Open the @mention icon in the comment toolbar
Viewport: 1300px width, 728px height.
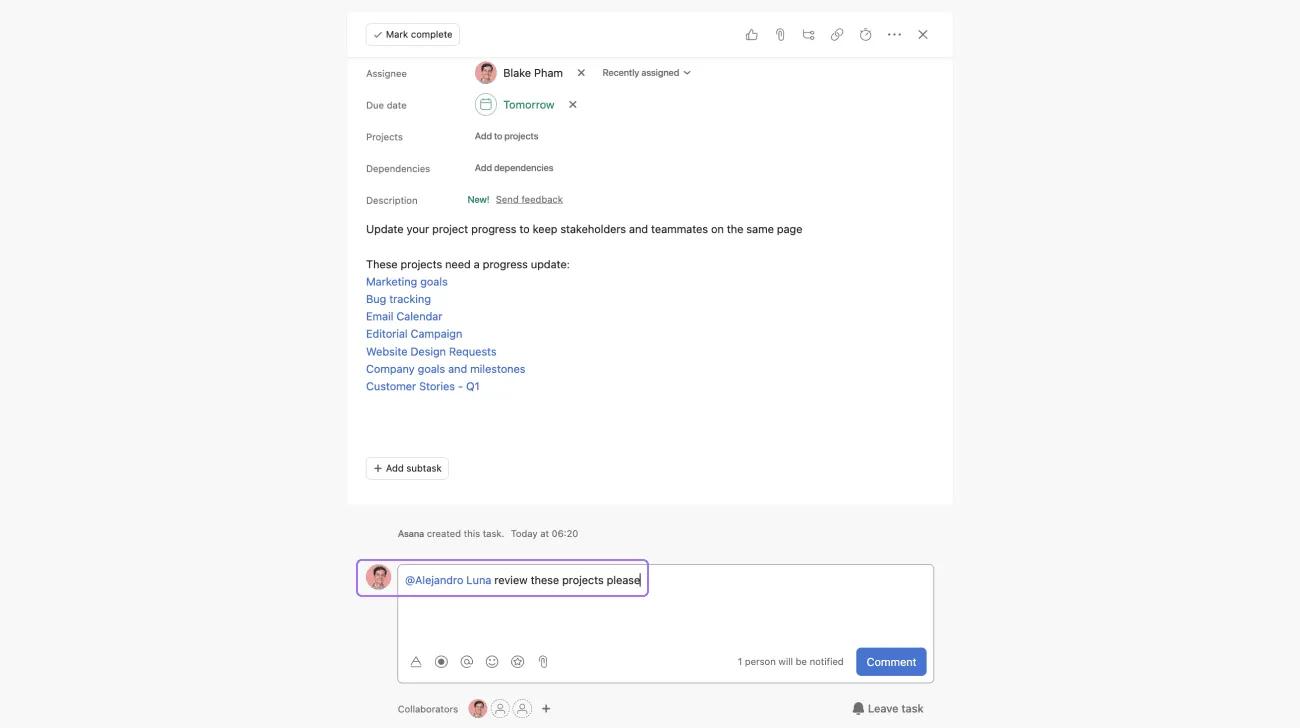(464, 660)
